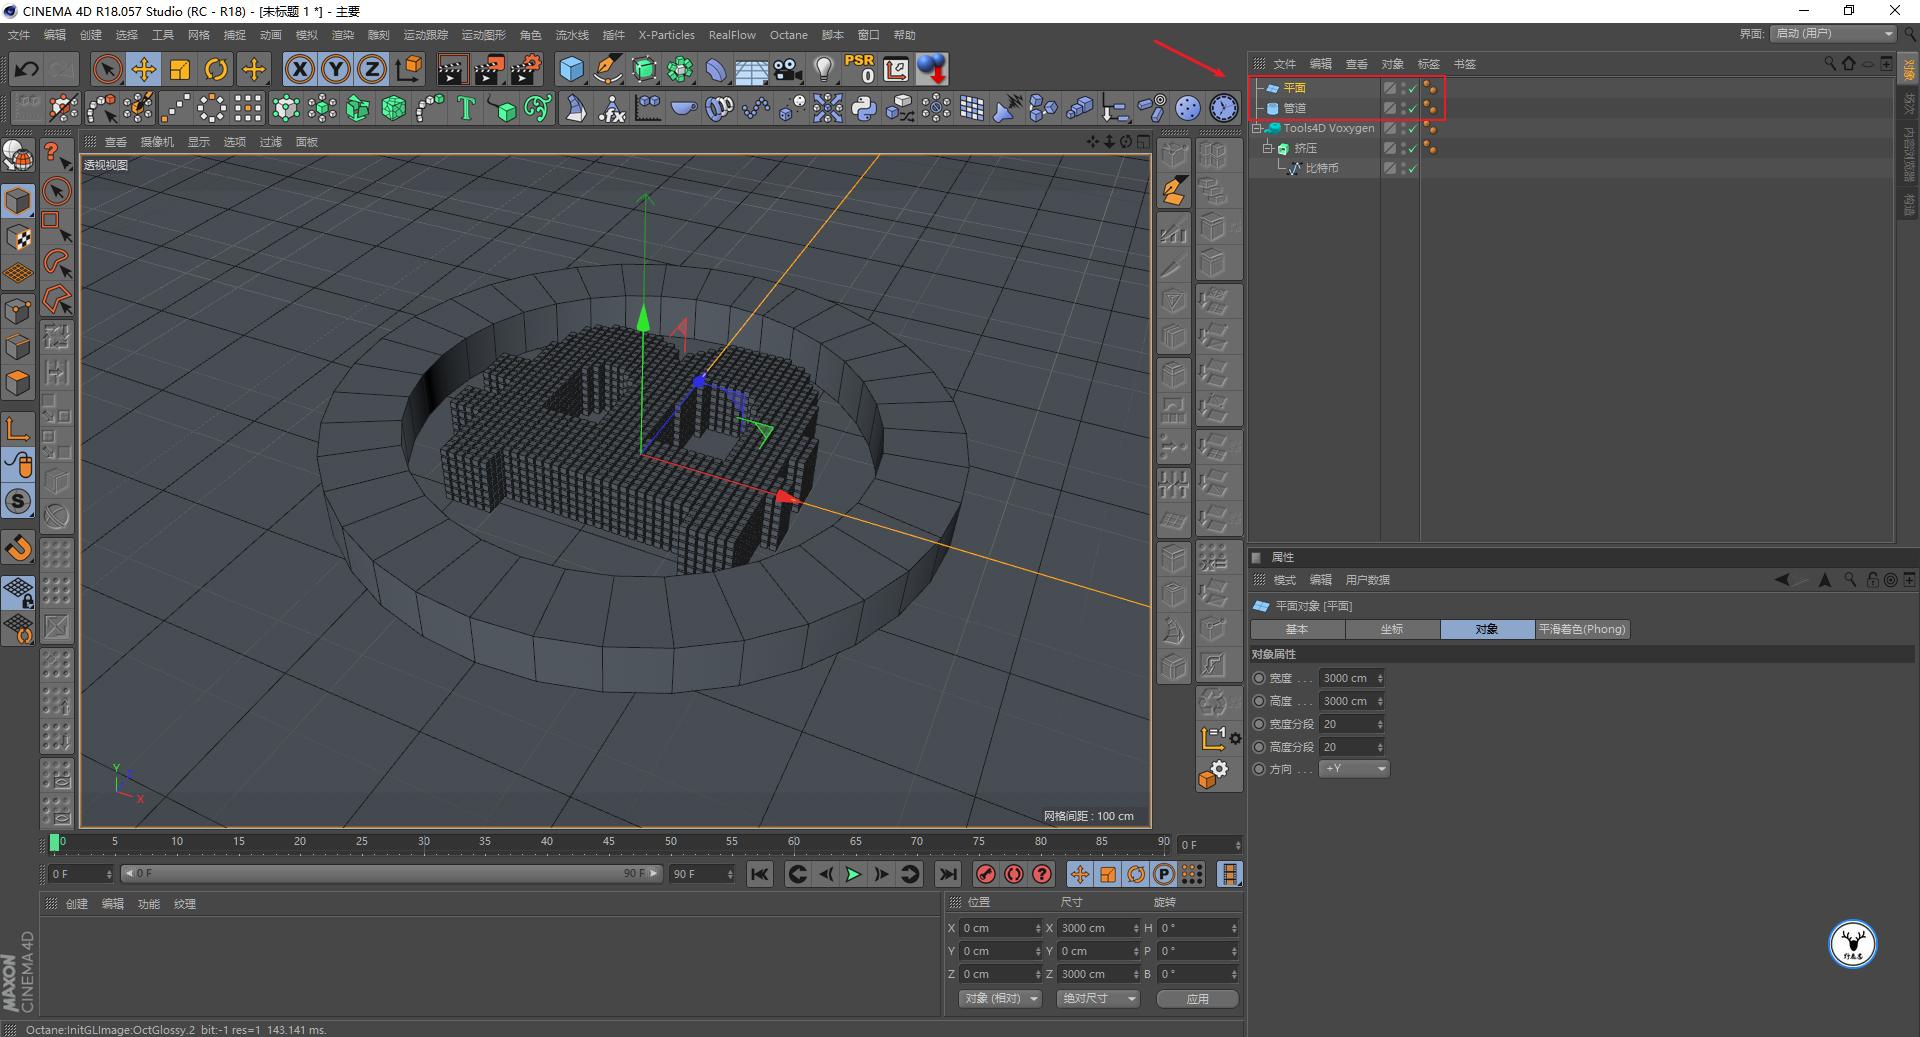Click the timeline range slider bar
Image resolution: width=1920 pixels, height=1037 pixels.
390,873
